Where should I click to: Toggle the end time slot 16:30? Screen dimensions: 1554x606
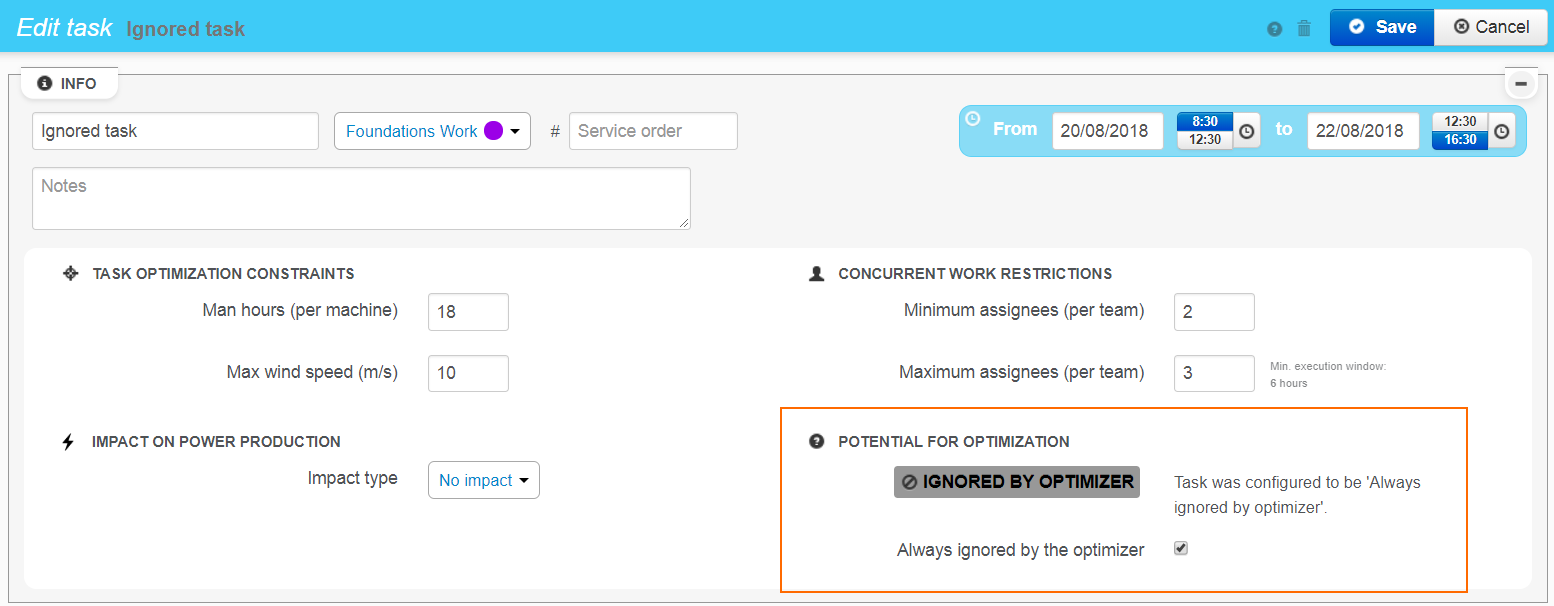pyautogui.click(x=1459, y=142)
